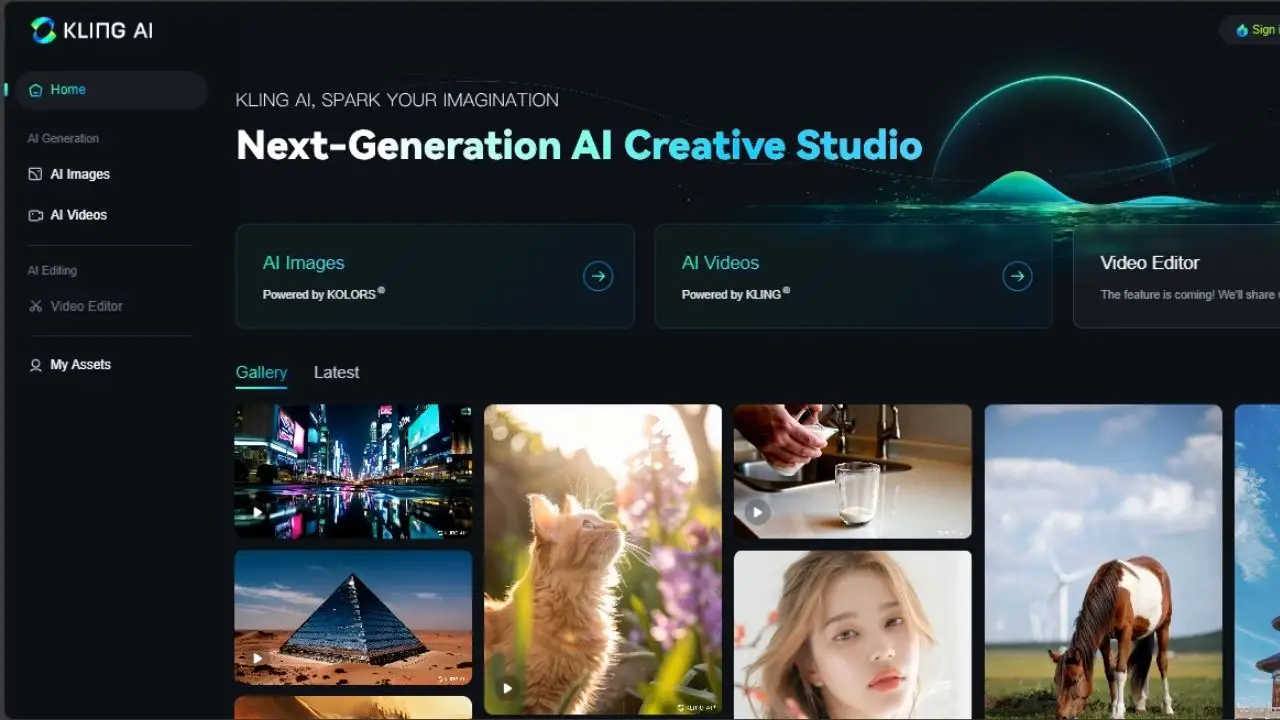The image size is (1280, 720).
Task: Play the glass pyramid desert video
Action: 258,659
